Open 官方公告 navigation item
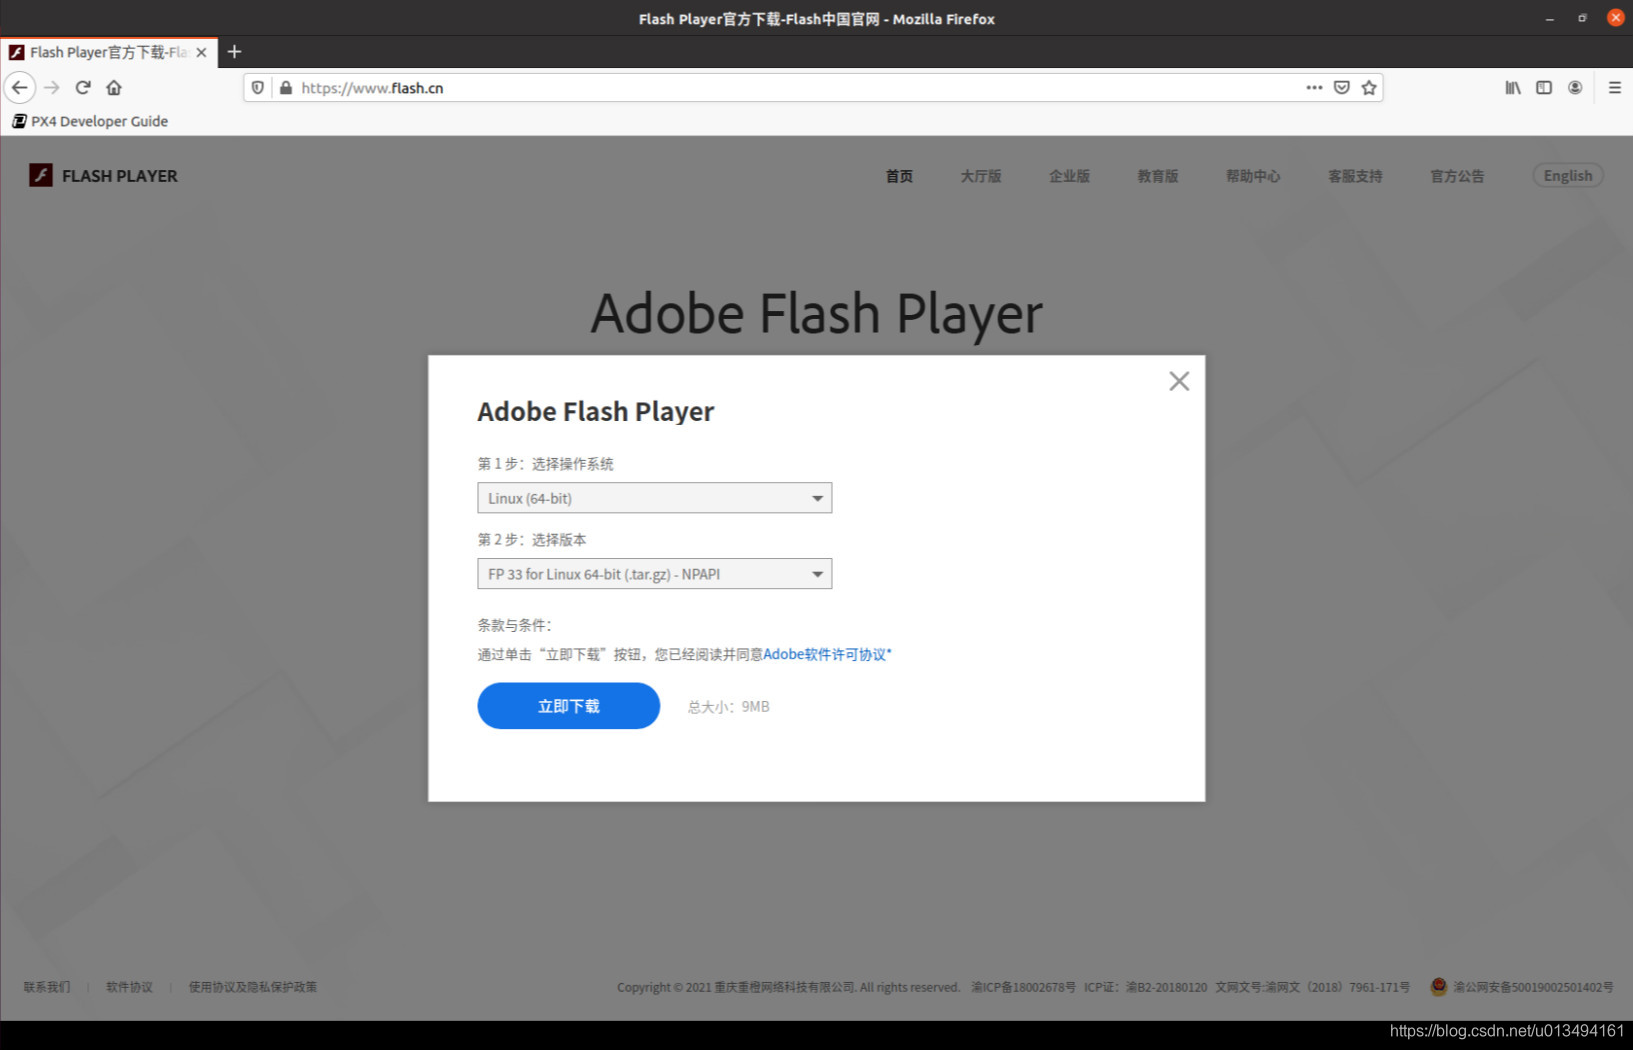Screen dimensions: 1633x1050 click(1457, 176)
